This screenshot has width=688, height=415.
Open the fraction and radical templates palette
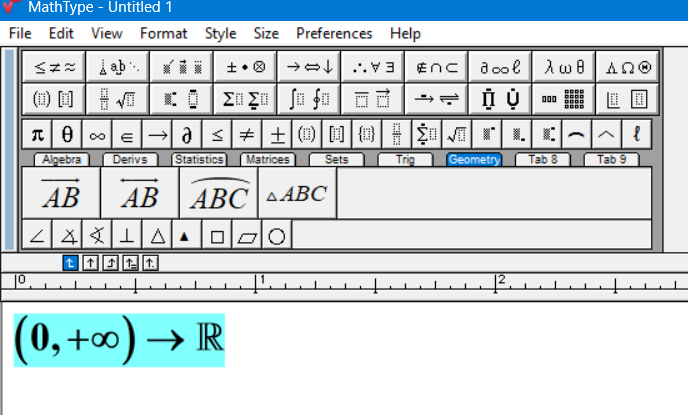(x=118, y=99)
